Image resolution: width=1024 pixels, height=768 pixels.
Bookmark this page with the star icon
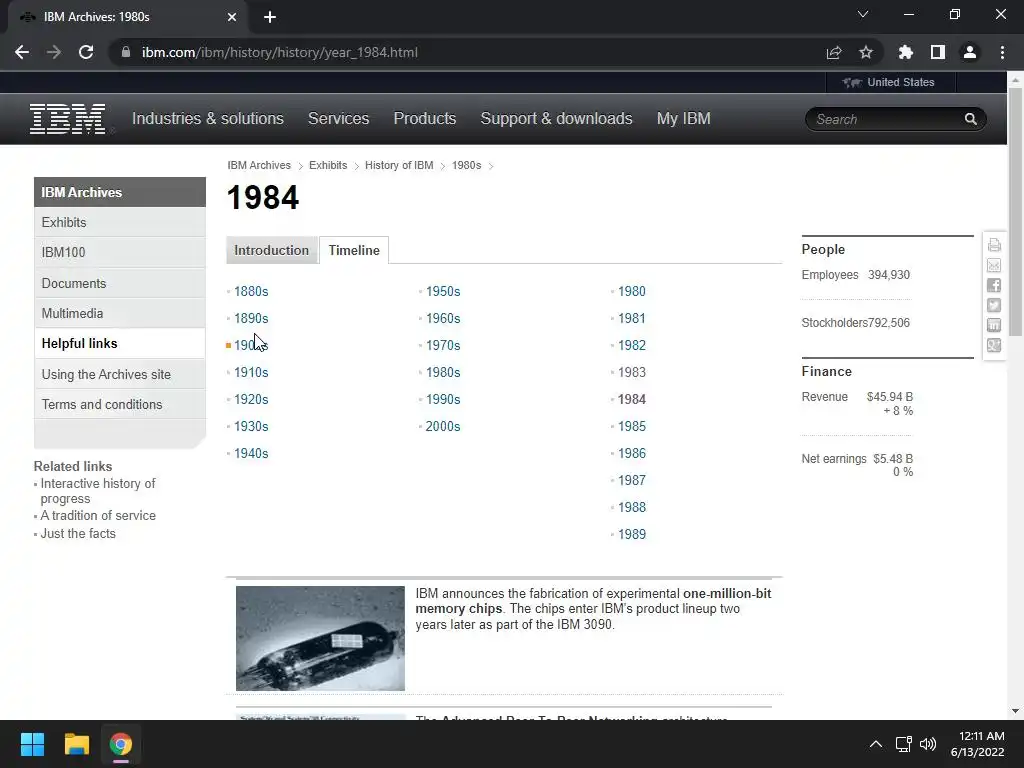click(x=865, y=52)
